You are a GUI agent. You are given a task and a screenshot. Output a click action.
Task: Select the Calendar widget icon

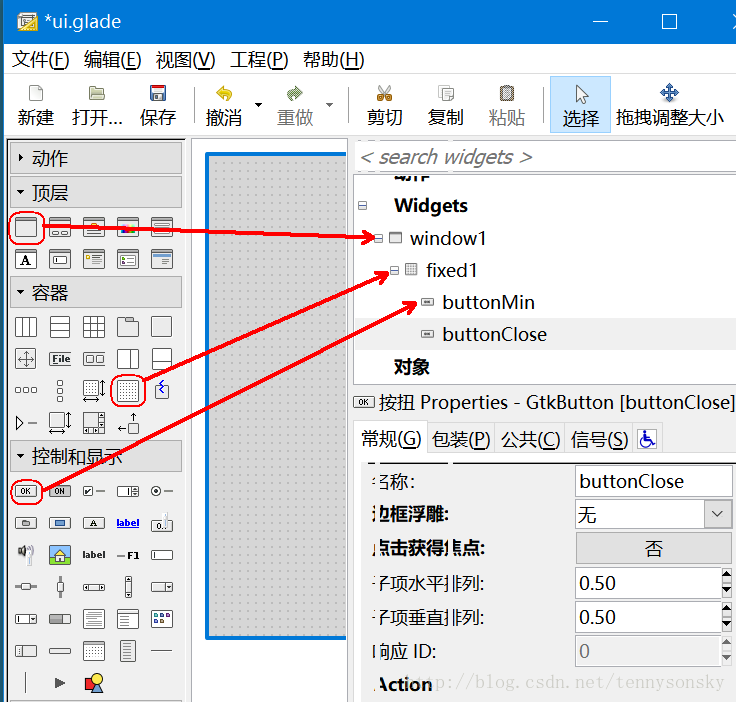click(x=94, y=651)
